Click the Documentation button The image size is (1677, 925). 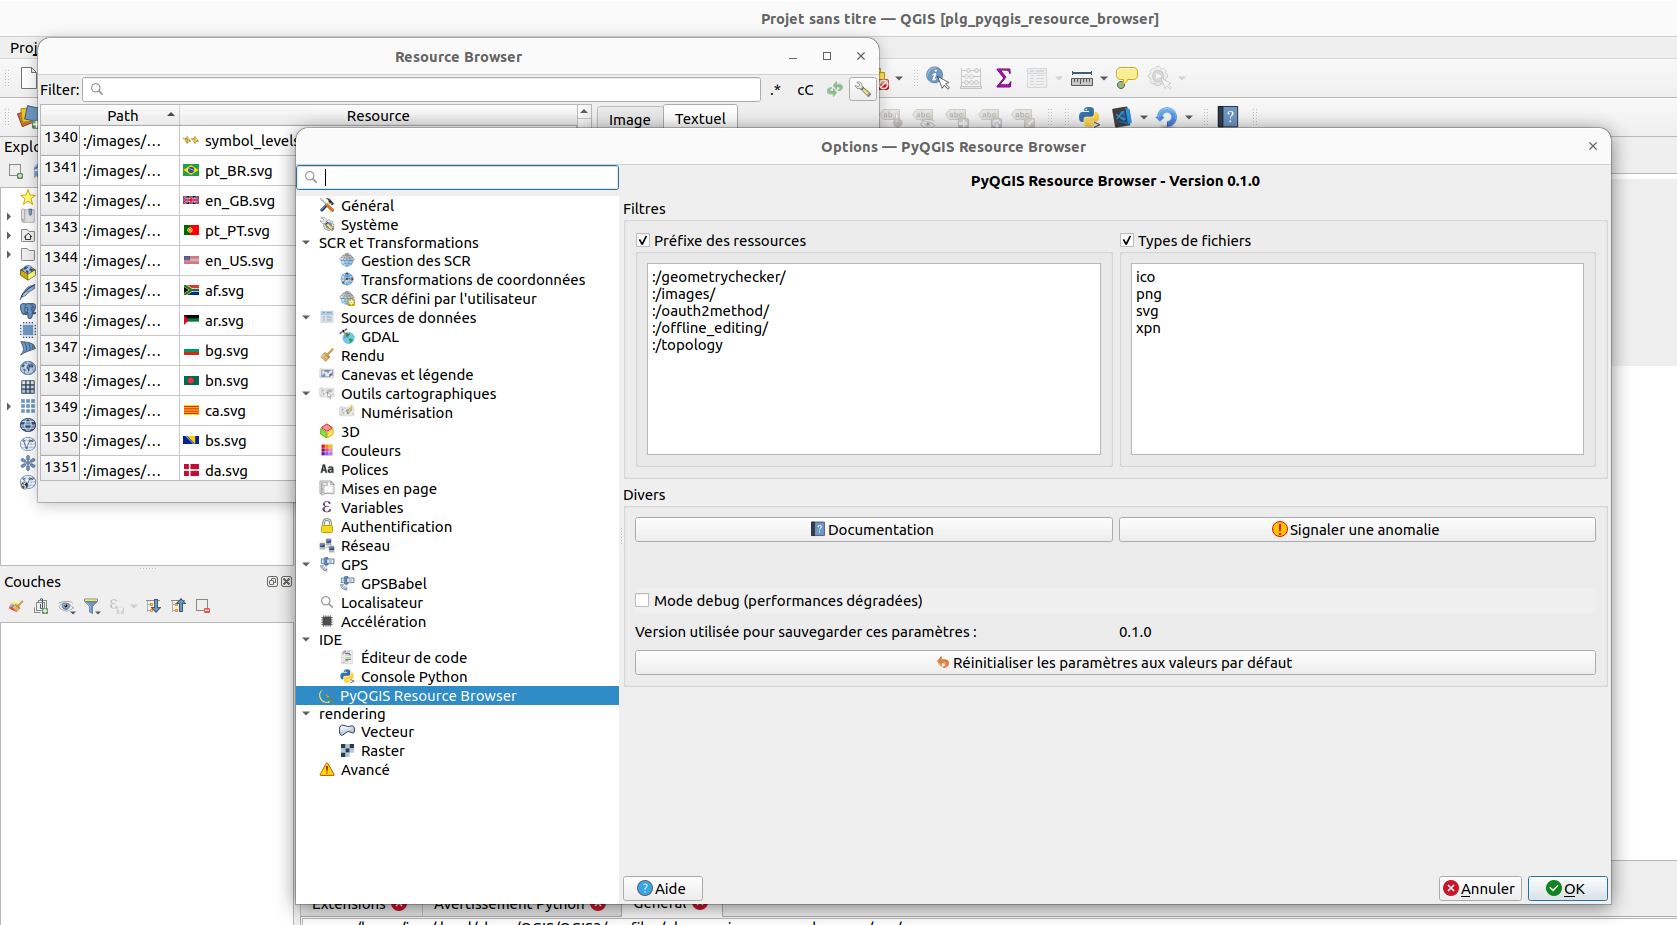pos(873,530)
